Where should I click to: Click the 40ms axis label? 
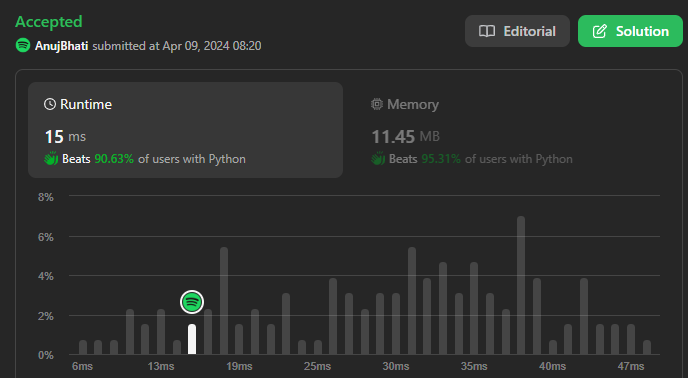552,366
